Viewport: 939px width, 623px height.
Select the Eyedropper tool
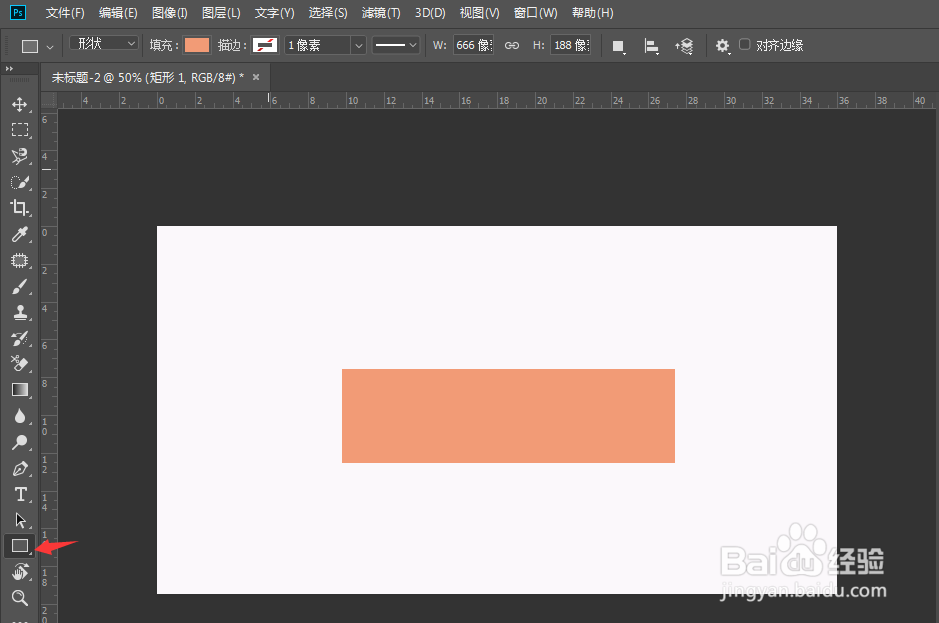click(20, 234)
